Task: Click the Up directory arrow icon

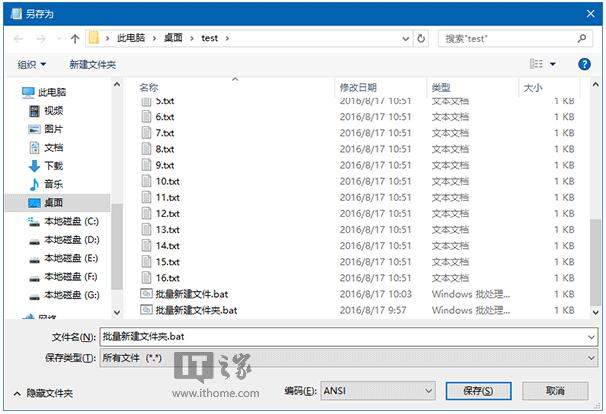Action: pyautogui.click(x=75, y=38)
